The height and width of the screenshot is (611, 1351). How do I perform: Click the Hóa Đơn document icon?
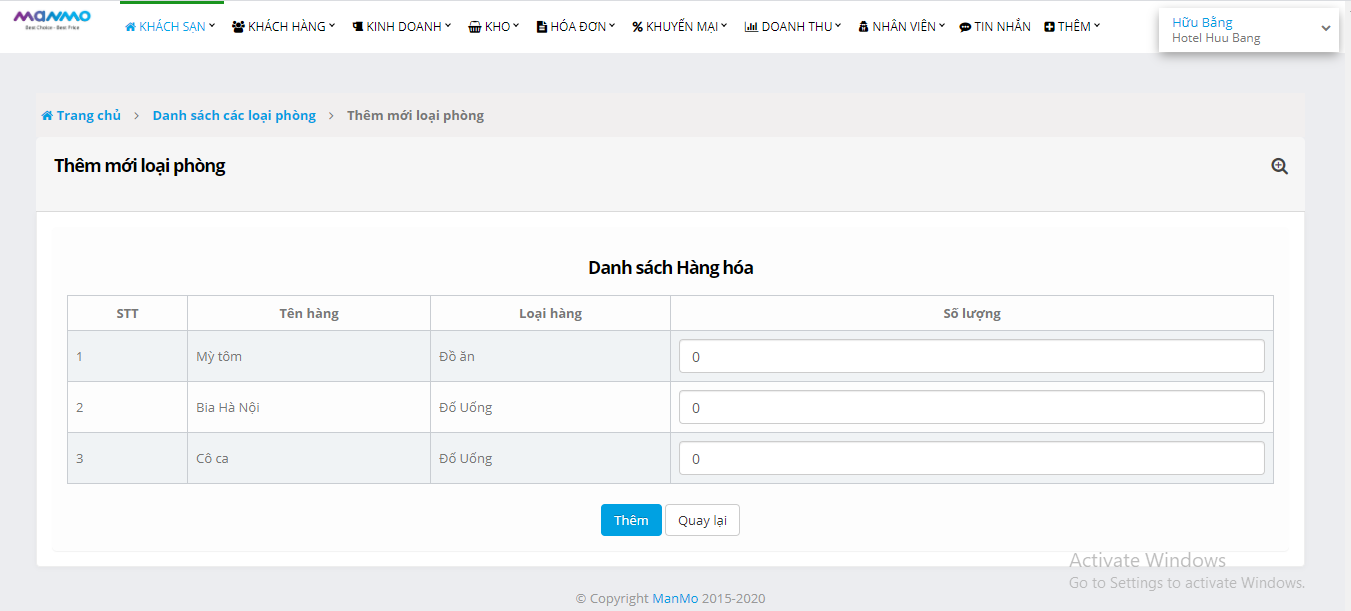541,27
